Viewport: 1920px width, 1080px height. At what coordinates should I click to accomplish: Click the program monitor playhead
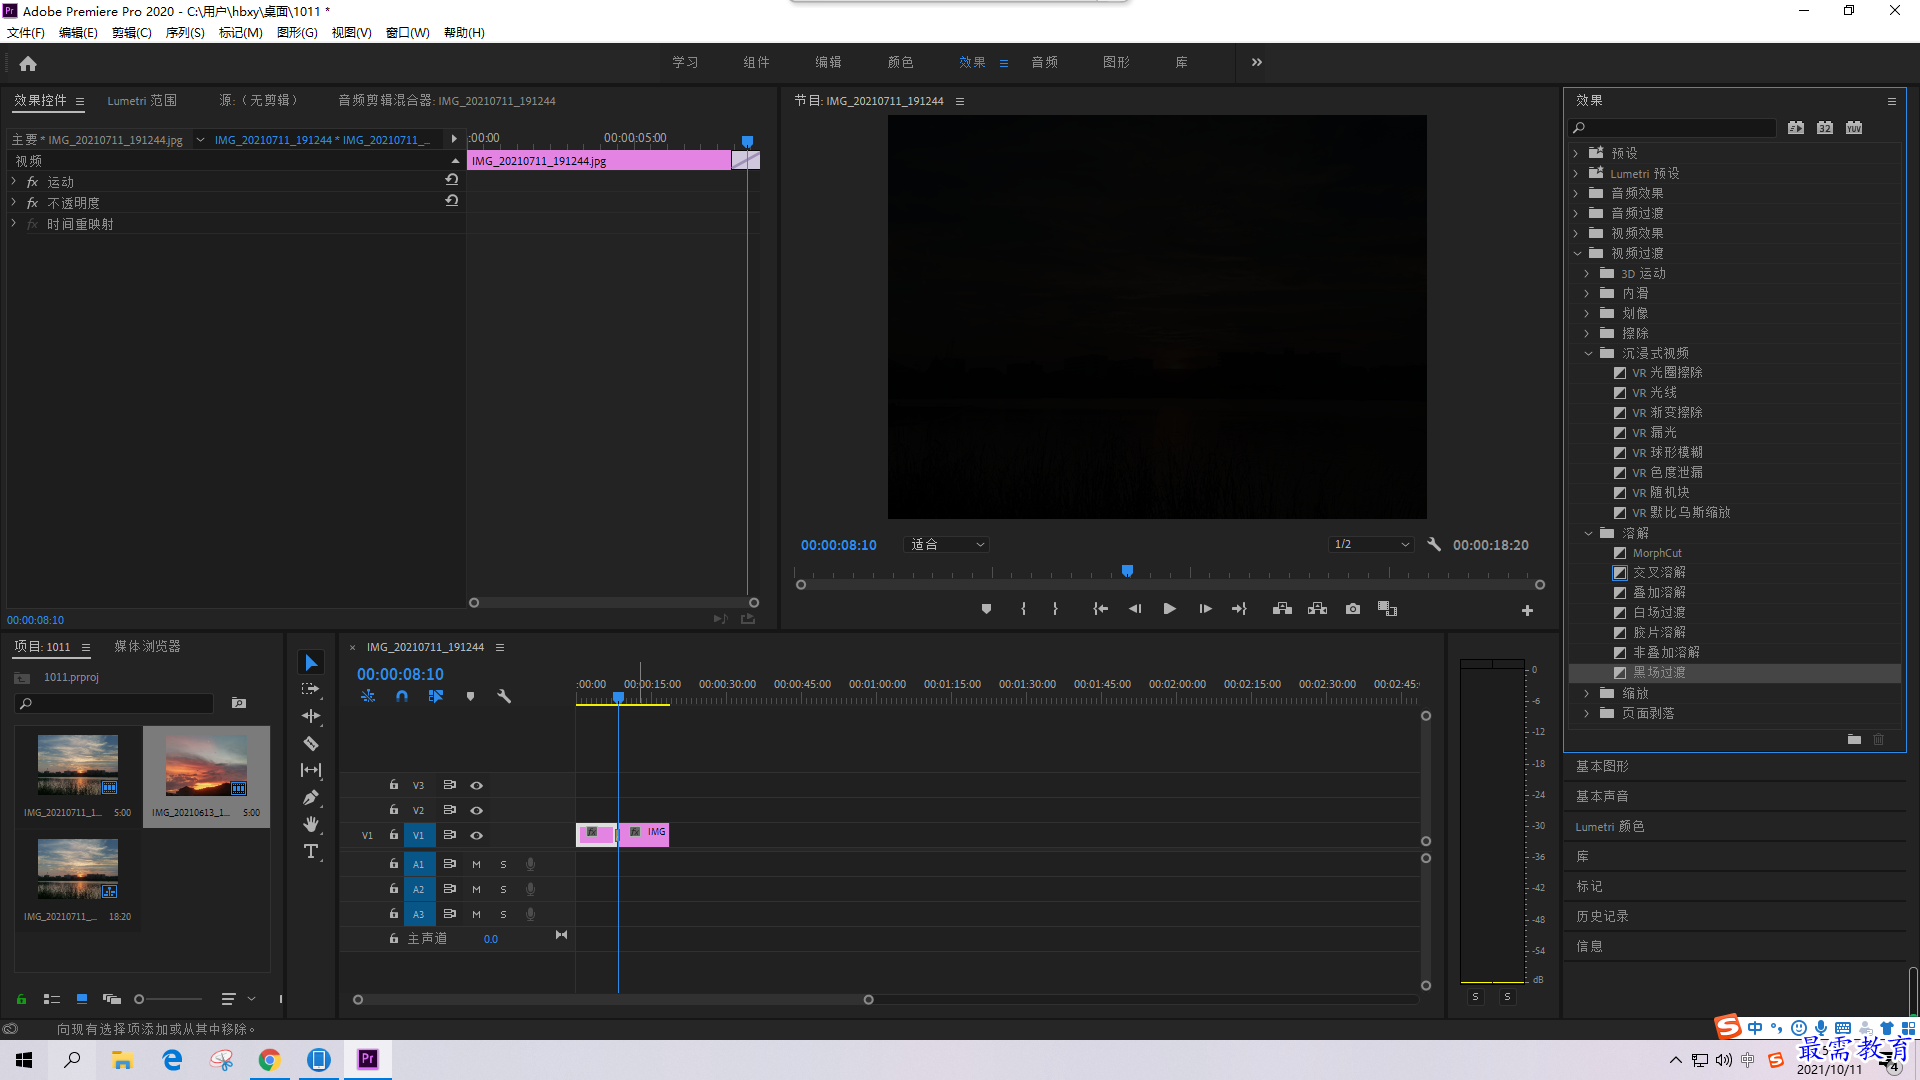coord(1127,570)
